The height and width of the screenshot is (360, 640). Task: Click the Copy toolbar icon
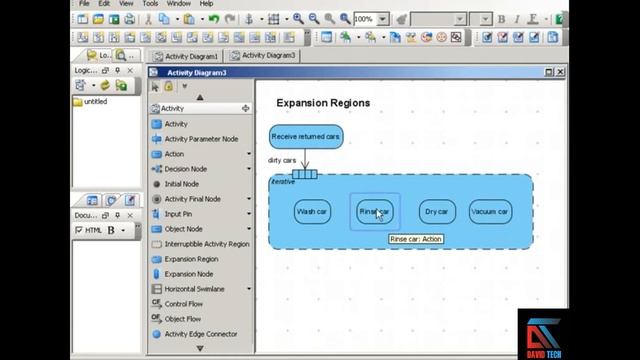pos(164,19)
